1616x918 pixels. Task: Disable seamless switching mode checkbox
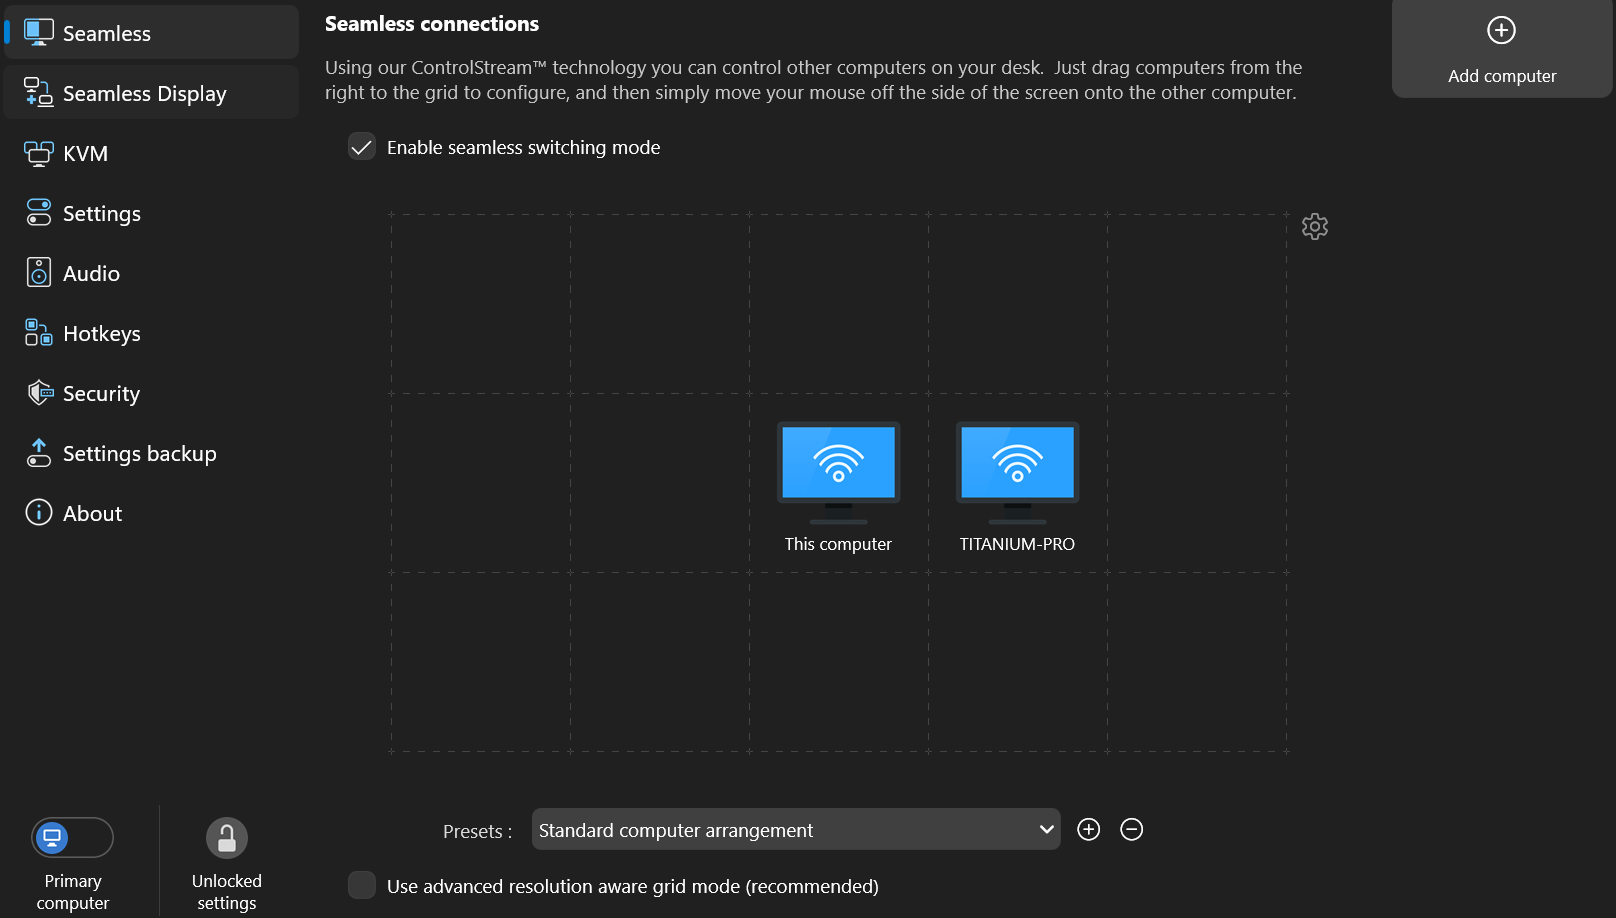click(x=361, y=147)
